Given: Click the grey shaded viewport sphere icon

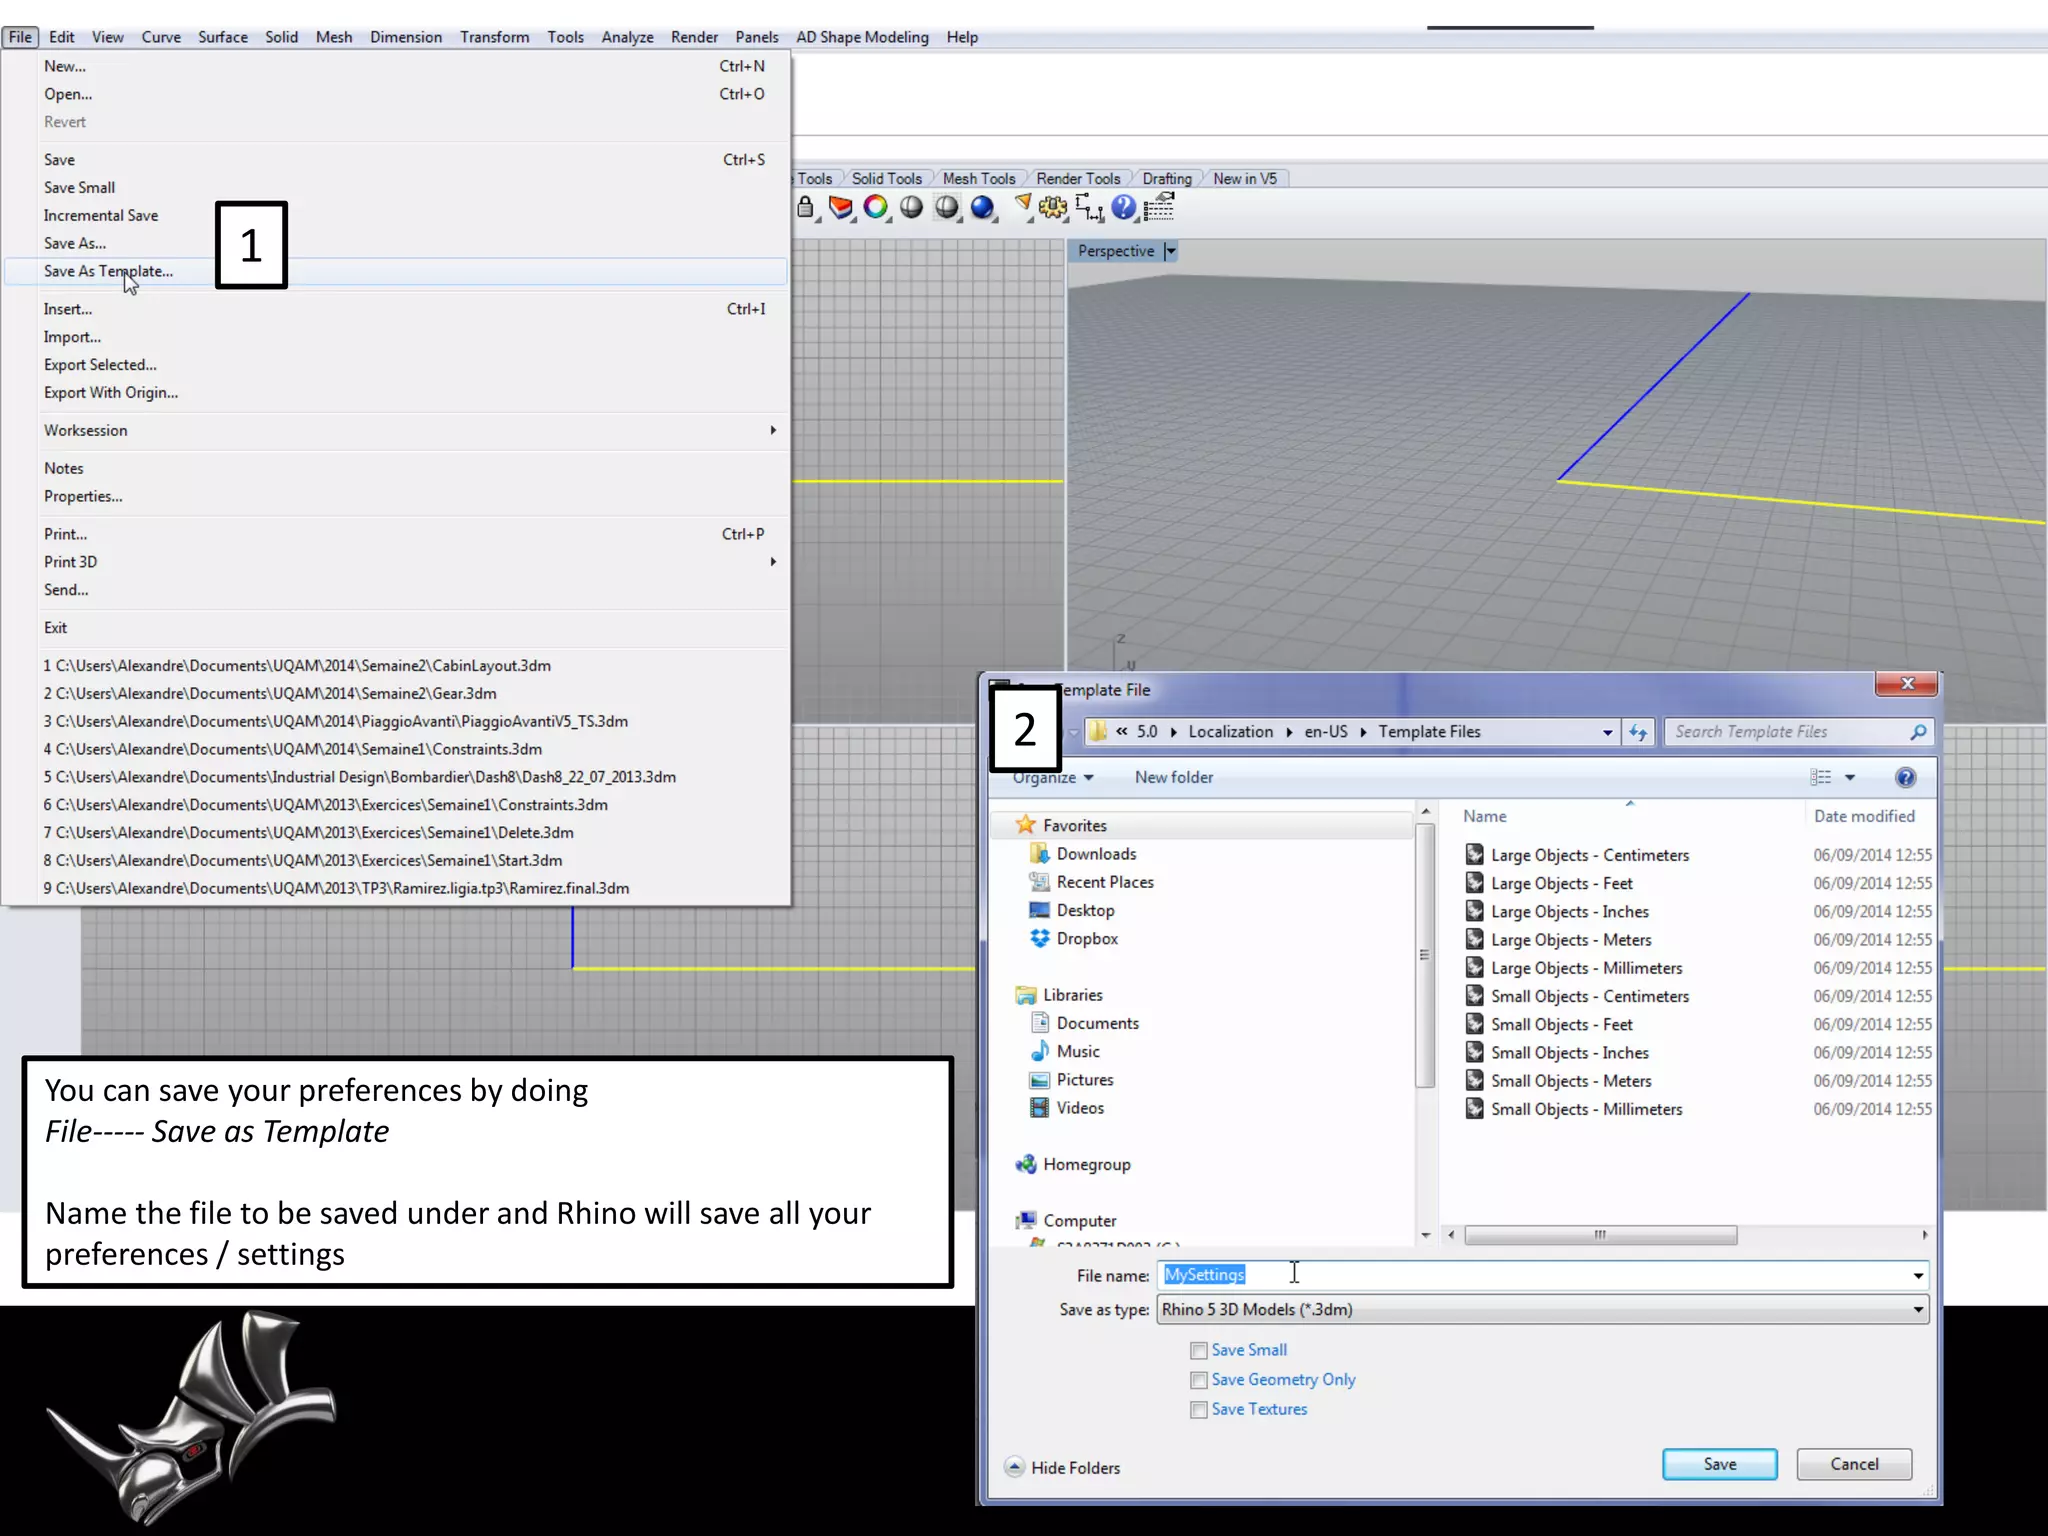Looking at the screenshot, I should [x=911, y=208].
